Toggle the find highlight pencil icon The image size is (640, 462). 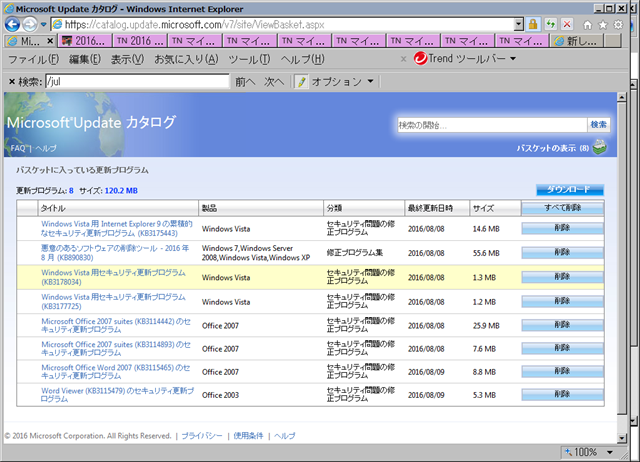click(x=301, y=82)
